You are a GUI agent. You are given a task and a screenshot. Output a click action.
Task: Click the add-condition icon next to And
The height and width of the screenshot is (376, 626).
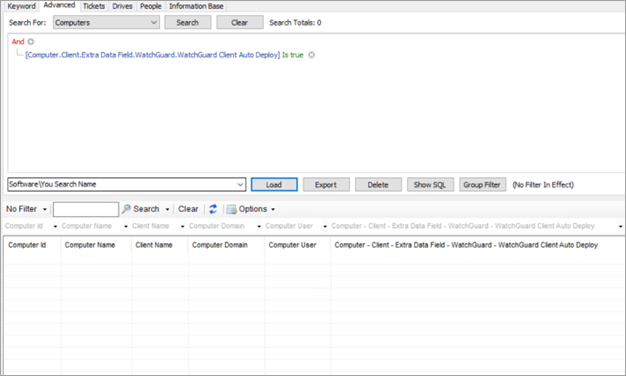[31, 42]
